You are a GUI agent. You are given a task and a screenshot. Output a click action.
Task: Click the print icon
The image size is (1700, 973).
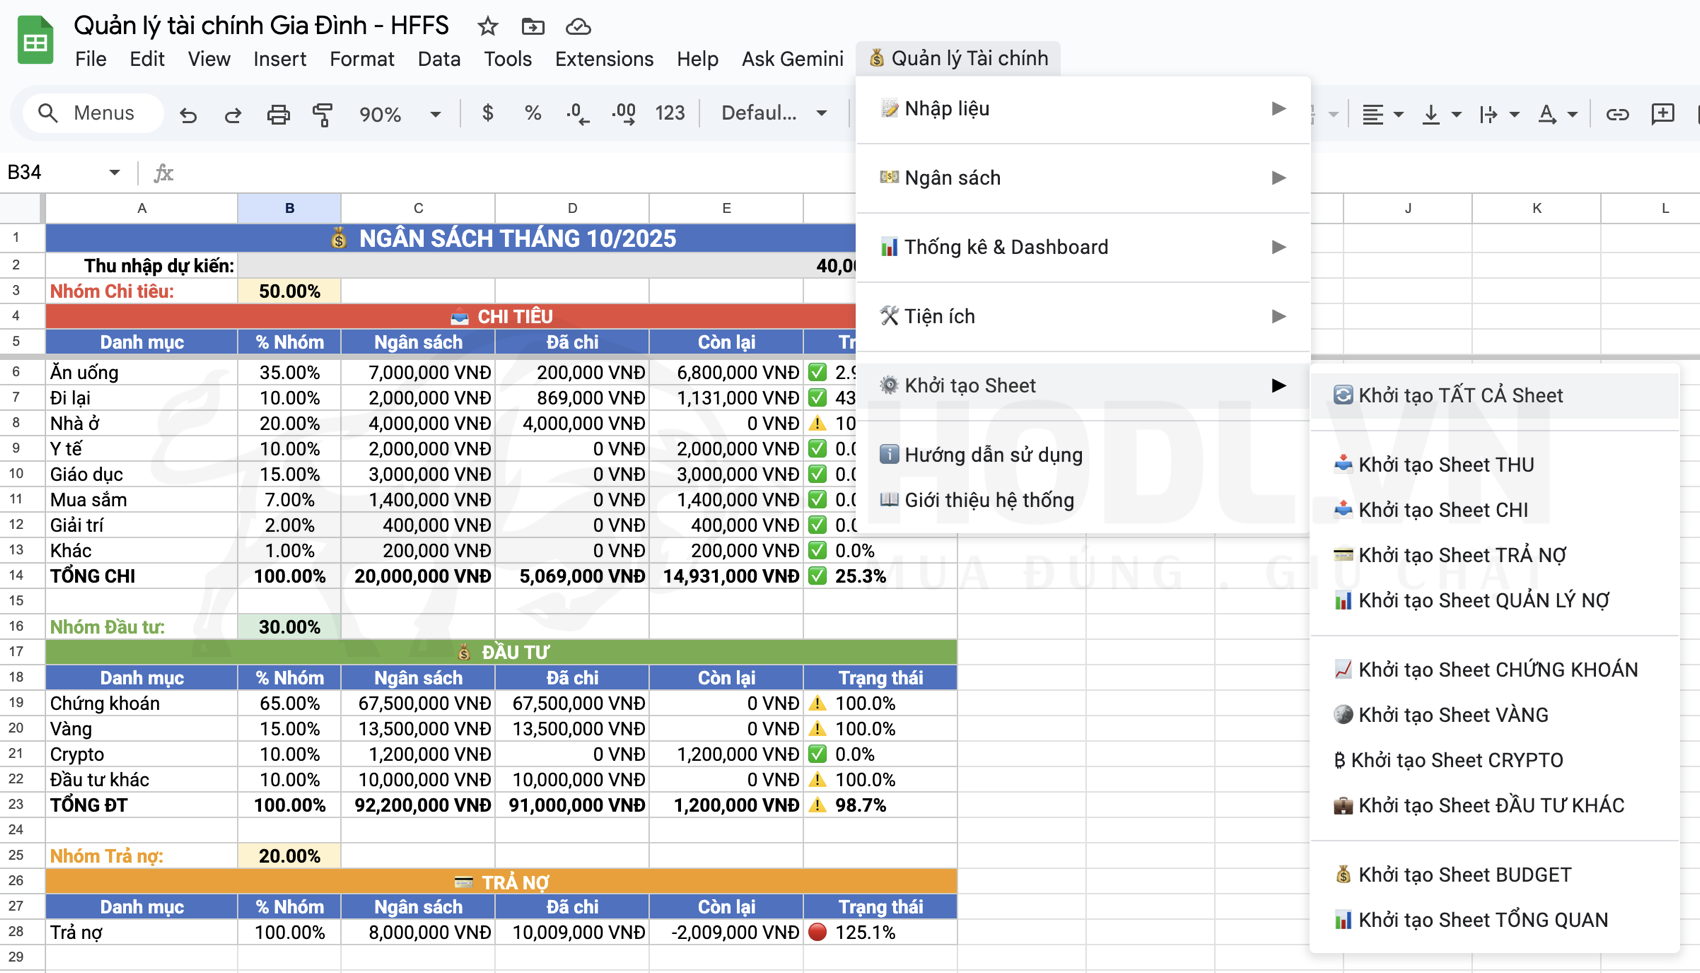[x=278, y=114]
